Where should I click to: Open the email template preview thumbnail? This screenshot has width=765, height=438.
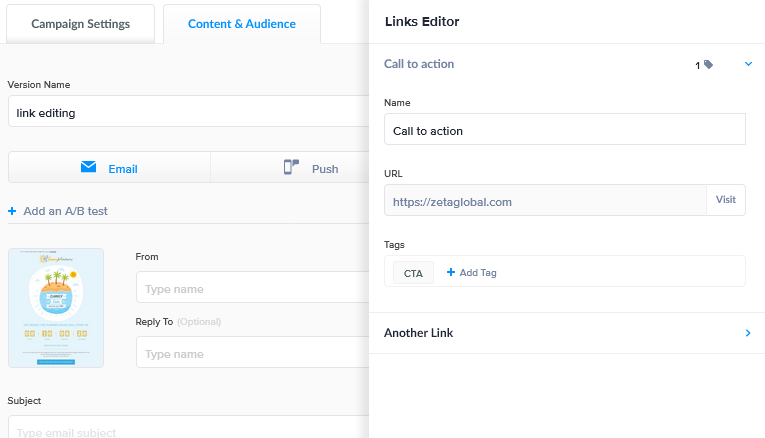click(x=56, y=308)
